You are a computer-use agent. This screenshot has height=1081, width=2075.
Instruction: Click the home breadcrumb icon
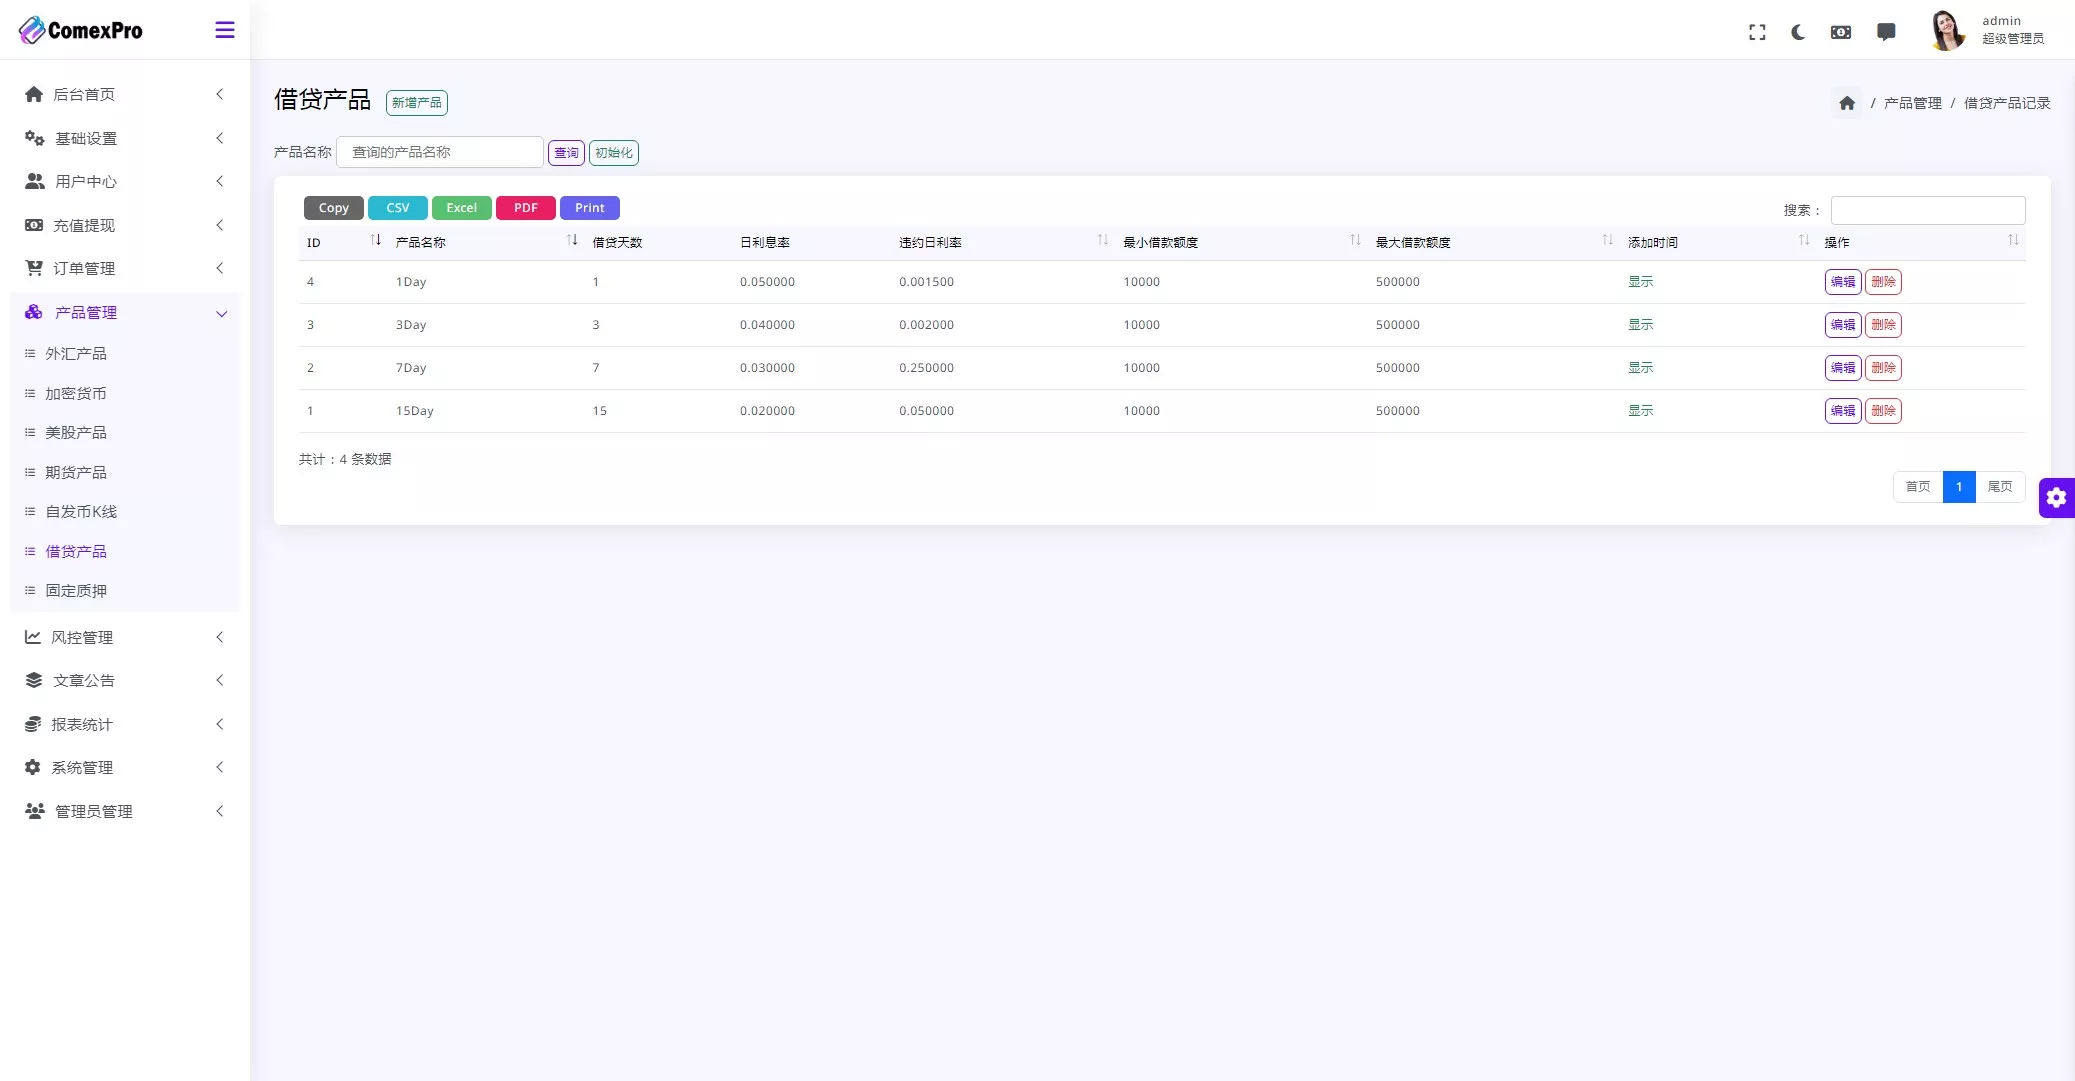(x=1847, y=102)
